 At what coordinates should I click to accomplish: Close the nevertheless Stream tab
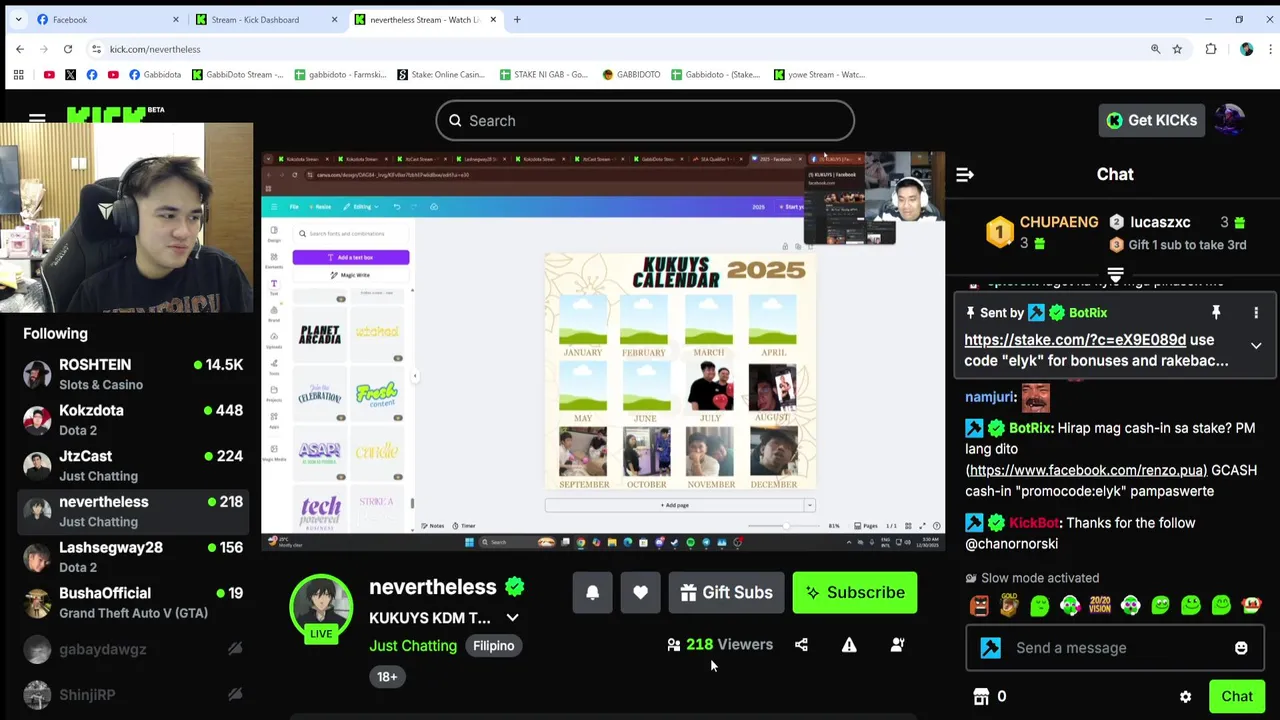[x=493, y=20]
